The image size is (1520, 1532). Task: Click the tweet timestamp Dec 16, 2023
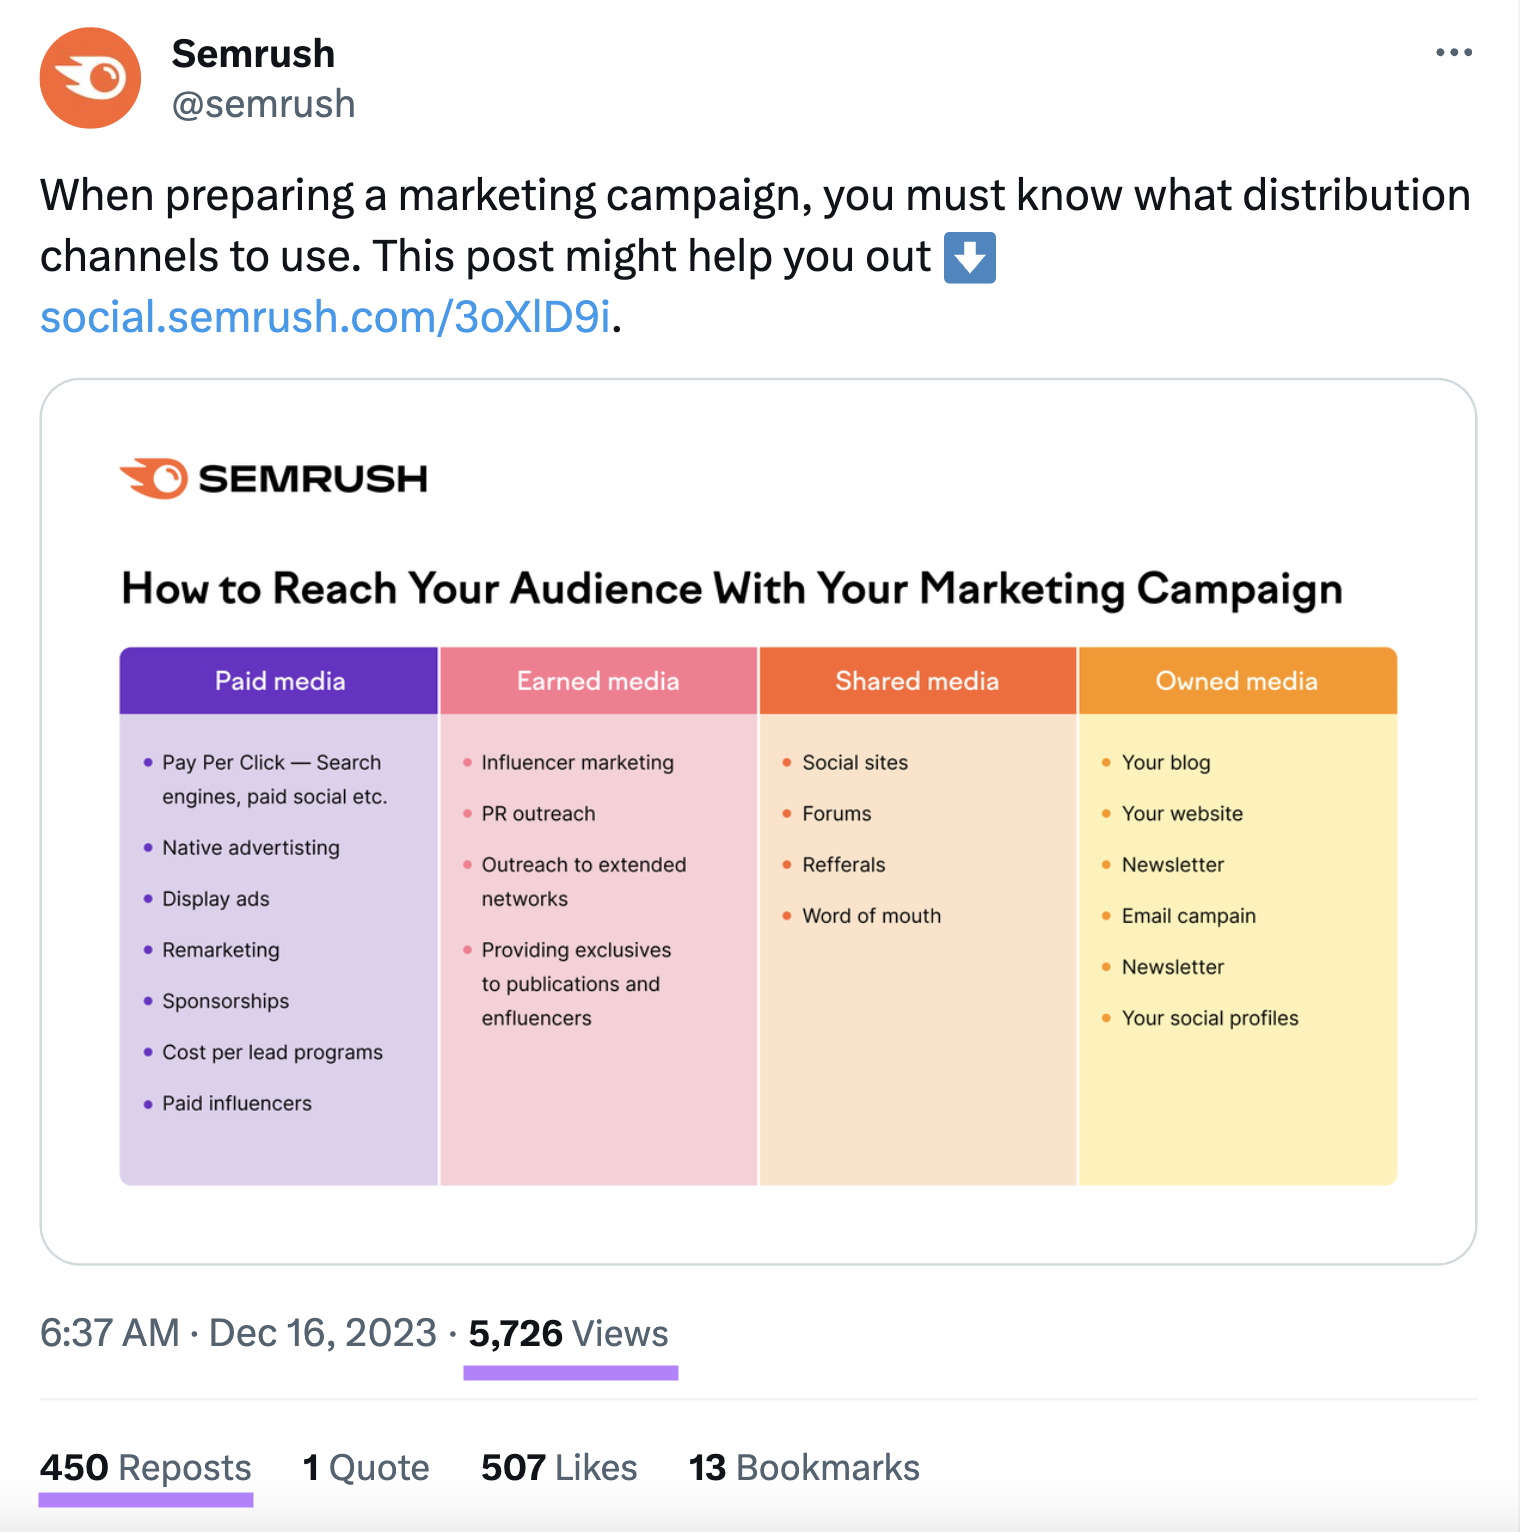320,1333
